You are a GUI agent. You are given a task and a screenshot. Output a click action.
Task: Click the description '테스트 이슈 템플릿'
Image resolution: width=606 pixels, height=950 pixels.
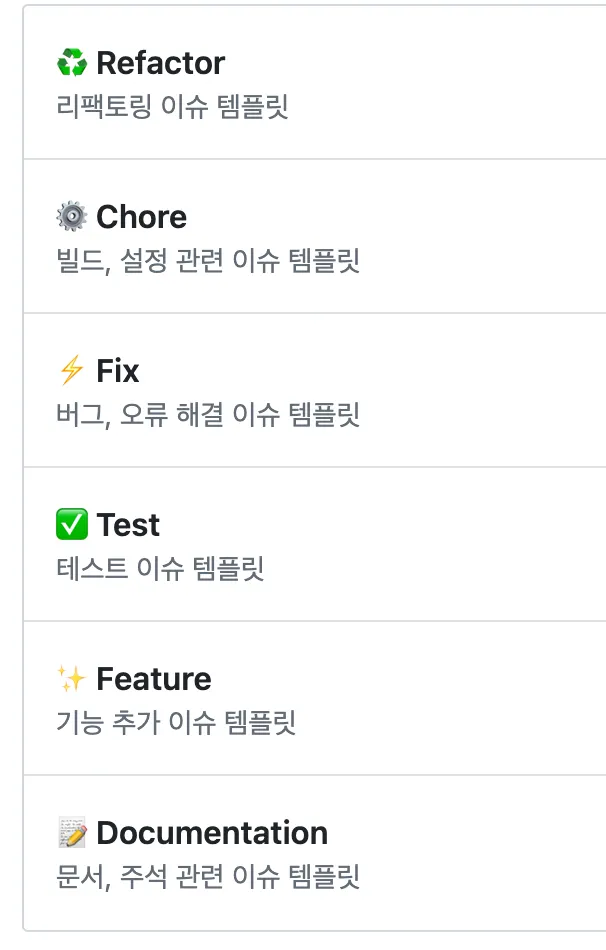click(160, 569)
